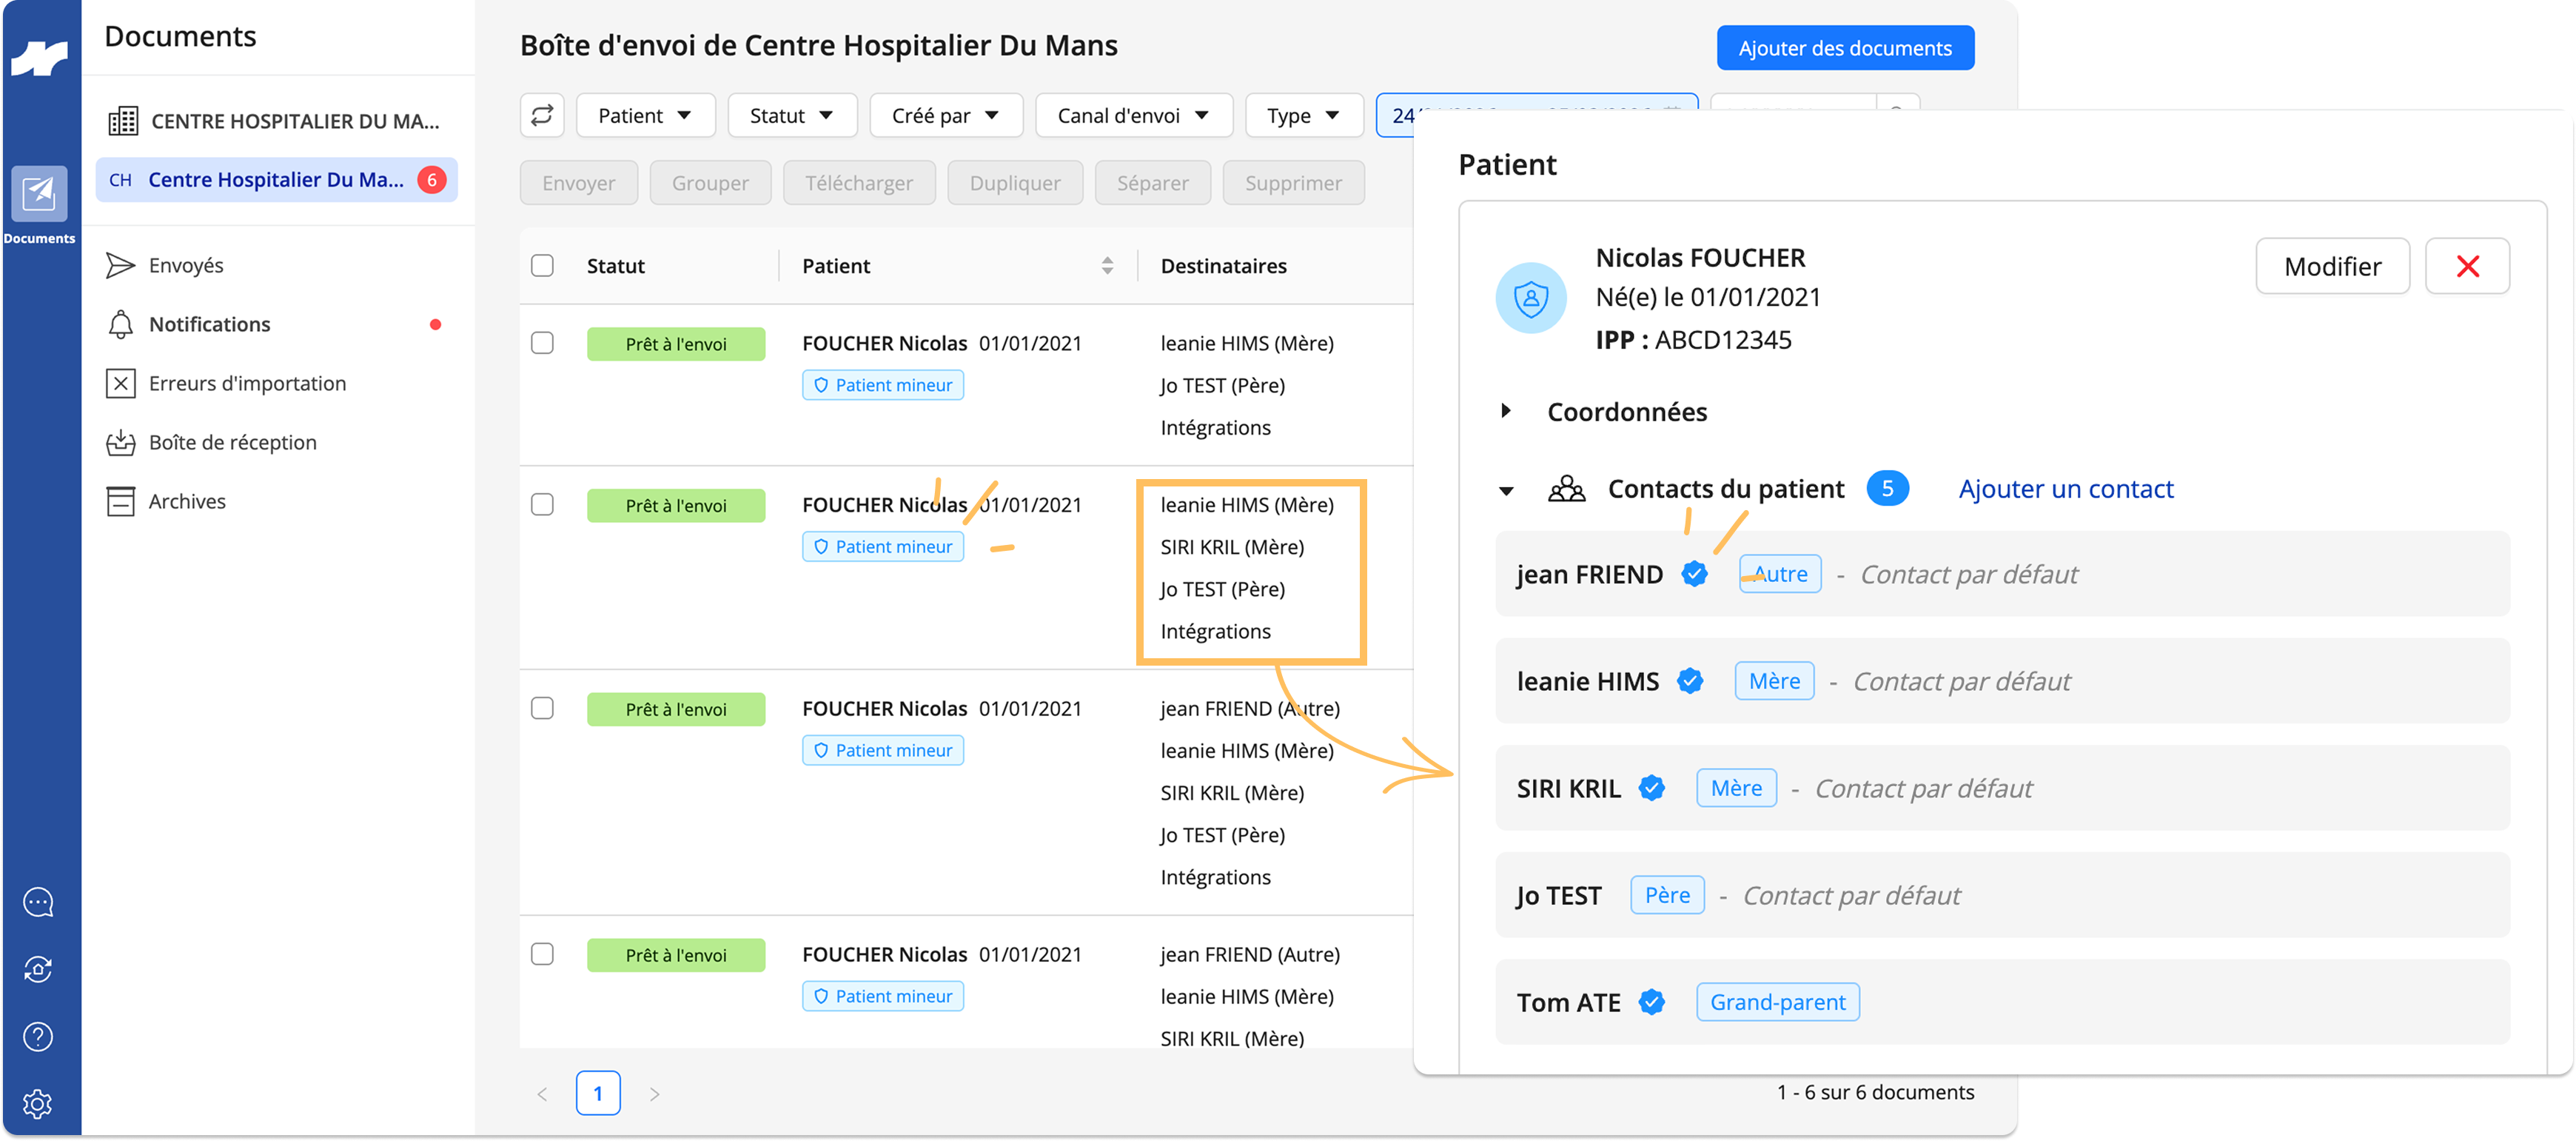Click the building icon for Centre Hospitalier
2576x1141 pixels.
point(123,121)
